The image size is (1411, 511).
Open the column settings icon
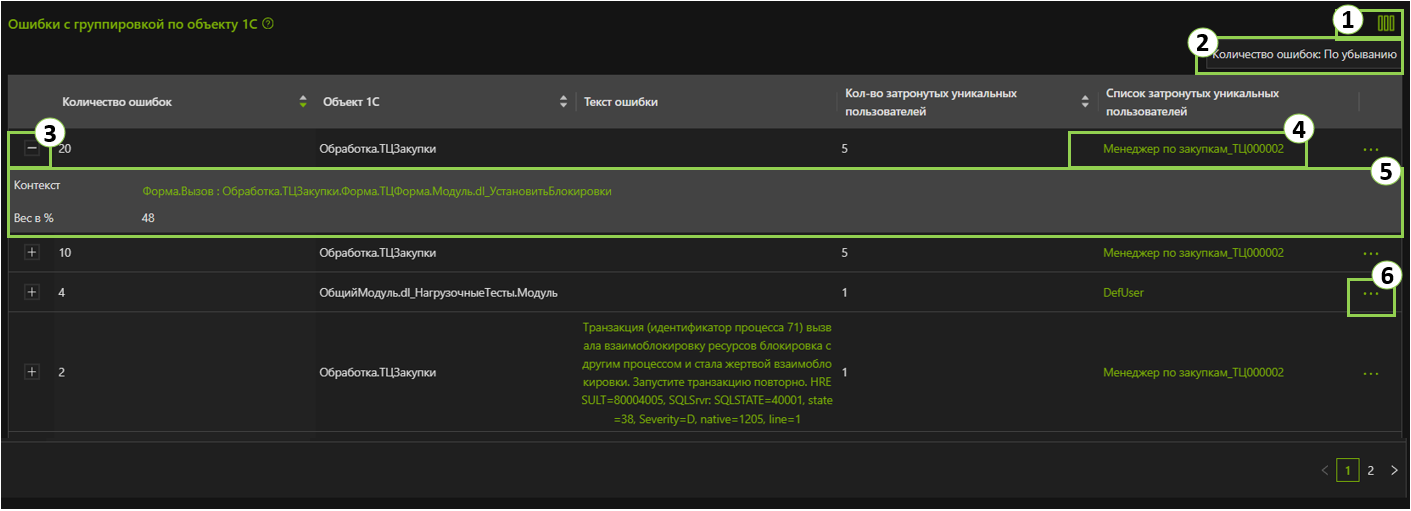tap(1385, 22)
